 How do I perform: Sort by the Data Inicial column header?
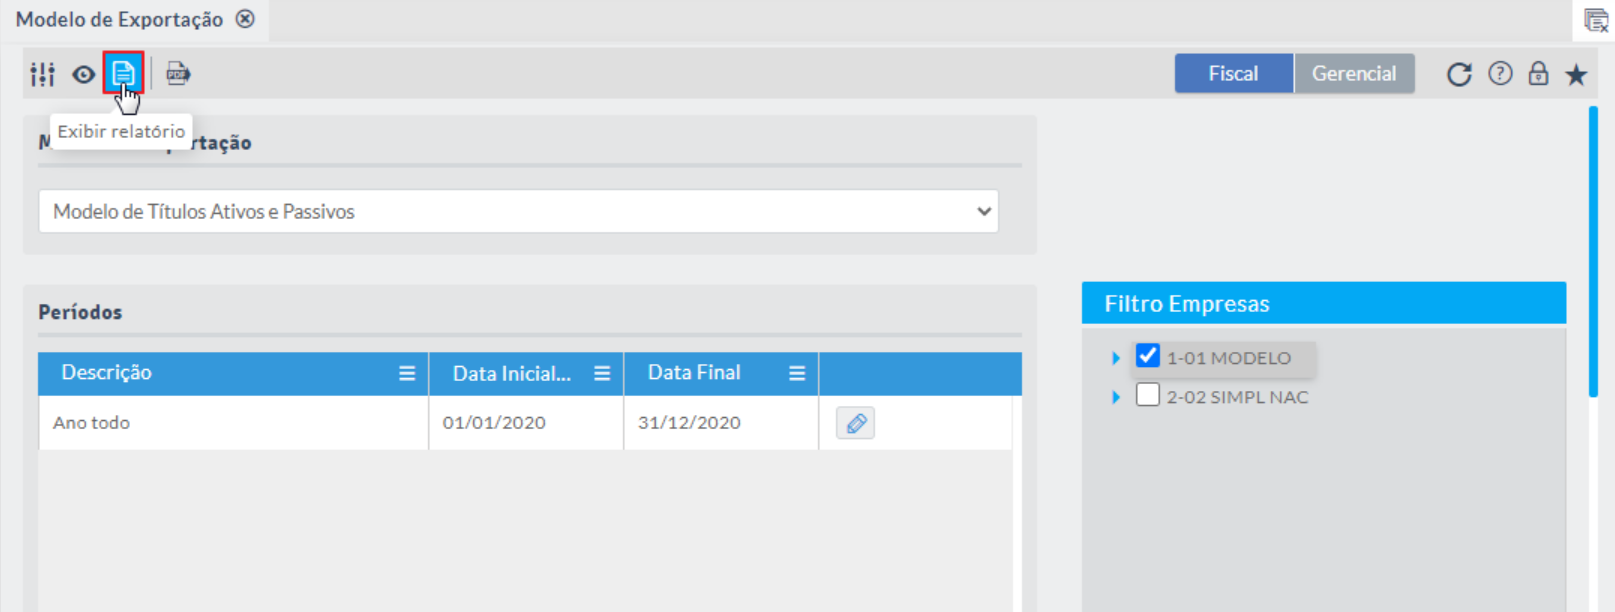pos(512,373)
